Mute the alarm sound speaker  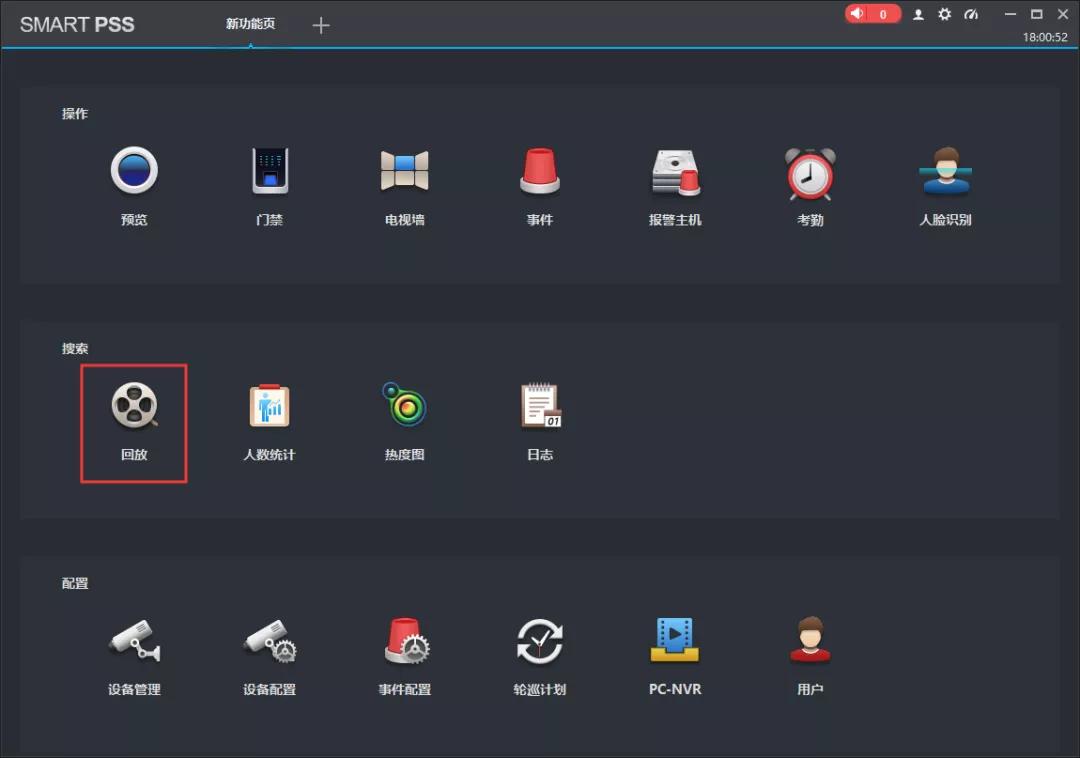[857, 14]
